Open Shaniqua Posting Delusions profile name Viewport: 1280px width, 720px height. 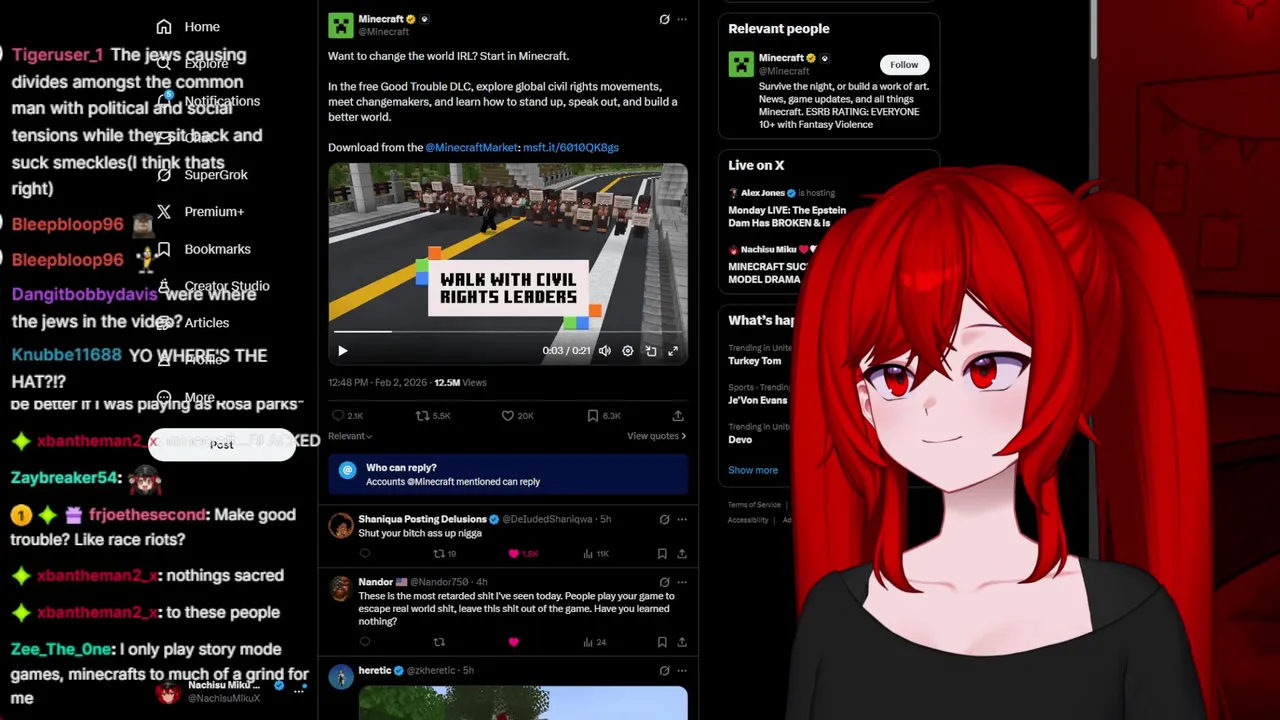(x=422, y=520)
